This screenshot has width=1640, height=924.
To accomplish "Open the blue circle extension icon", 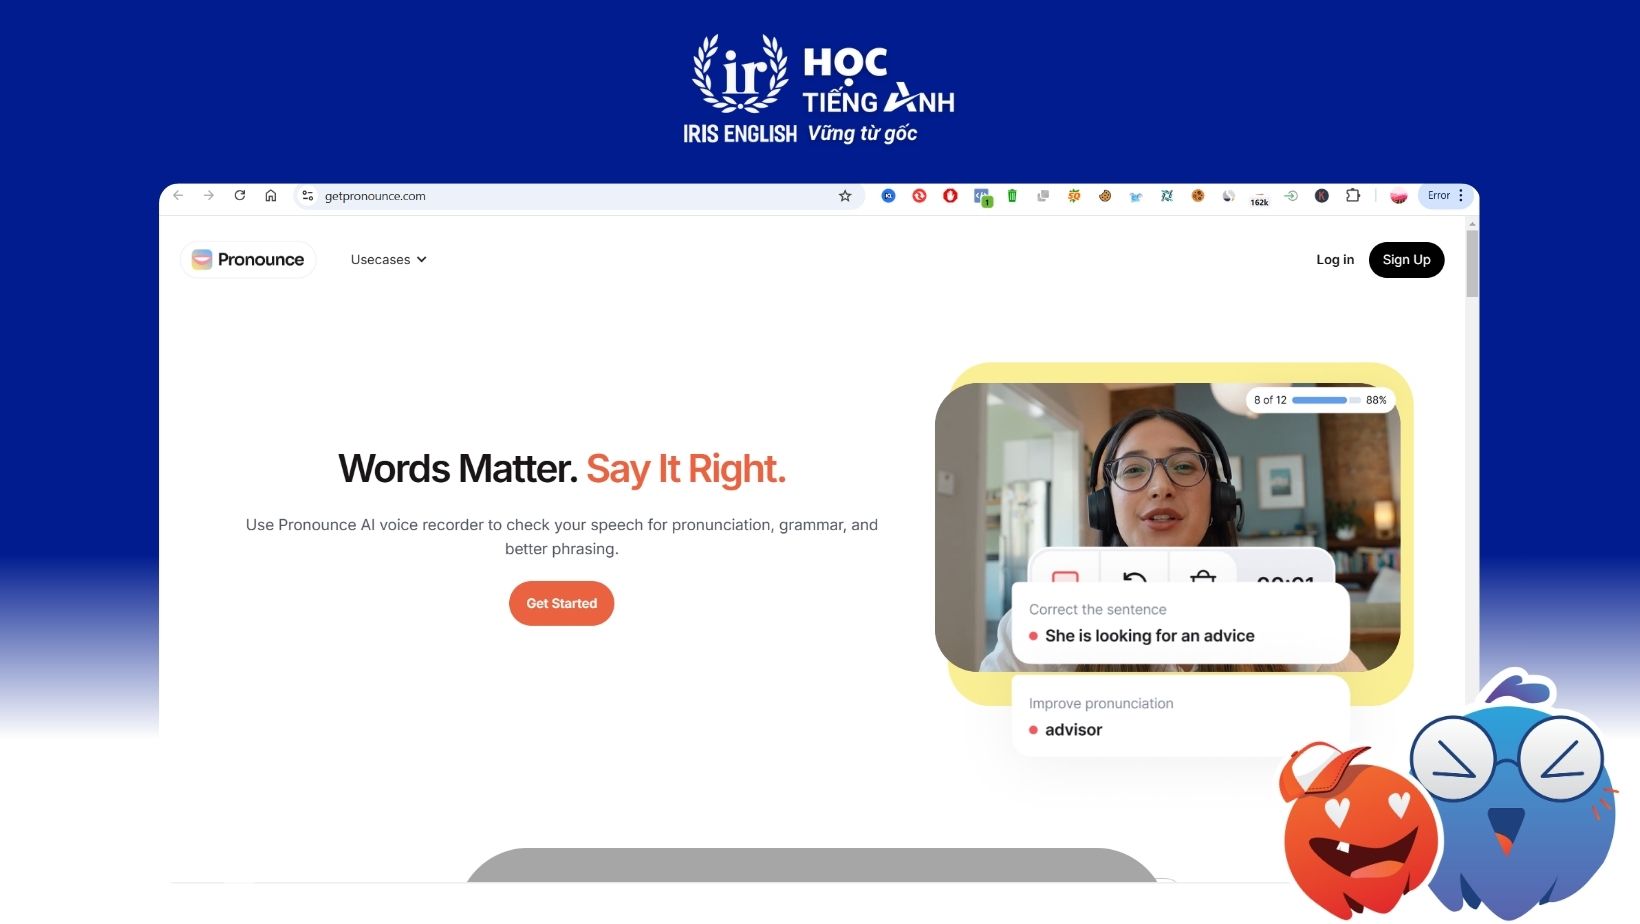I will click(888, 196).
